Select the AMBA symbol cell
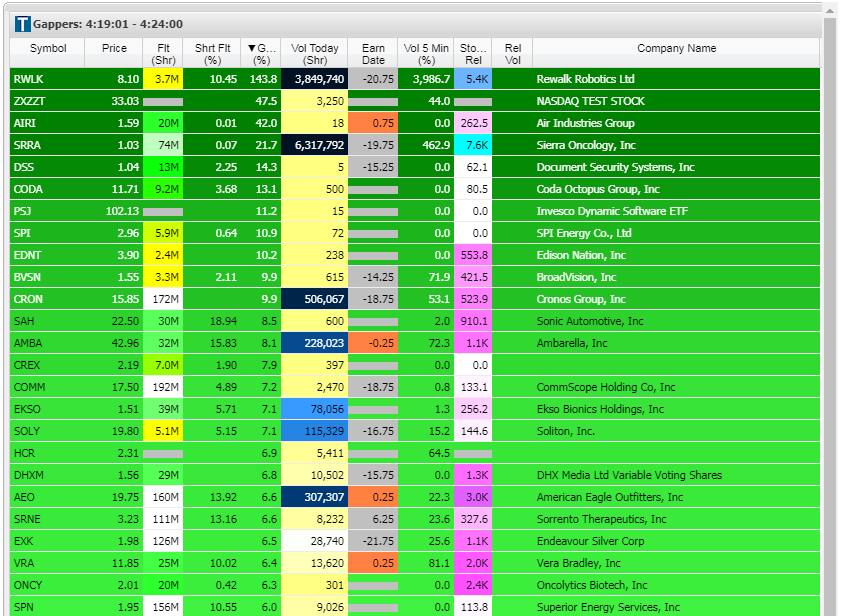 coord(48,343)
